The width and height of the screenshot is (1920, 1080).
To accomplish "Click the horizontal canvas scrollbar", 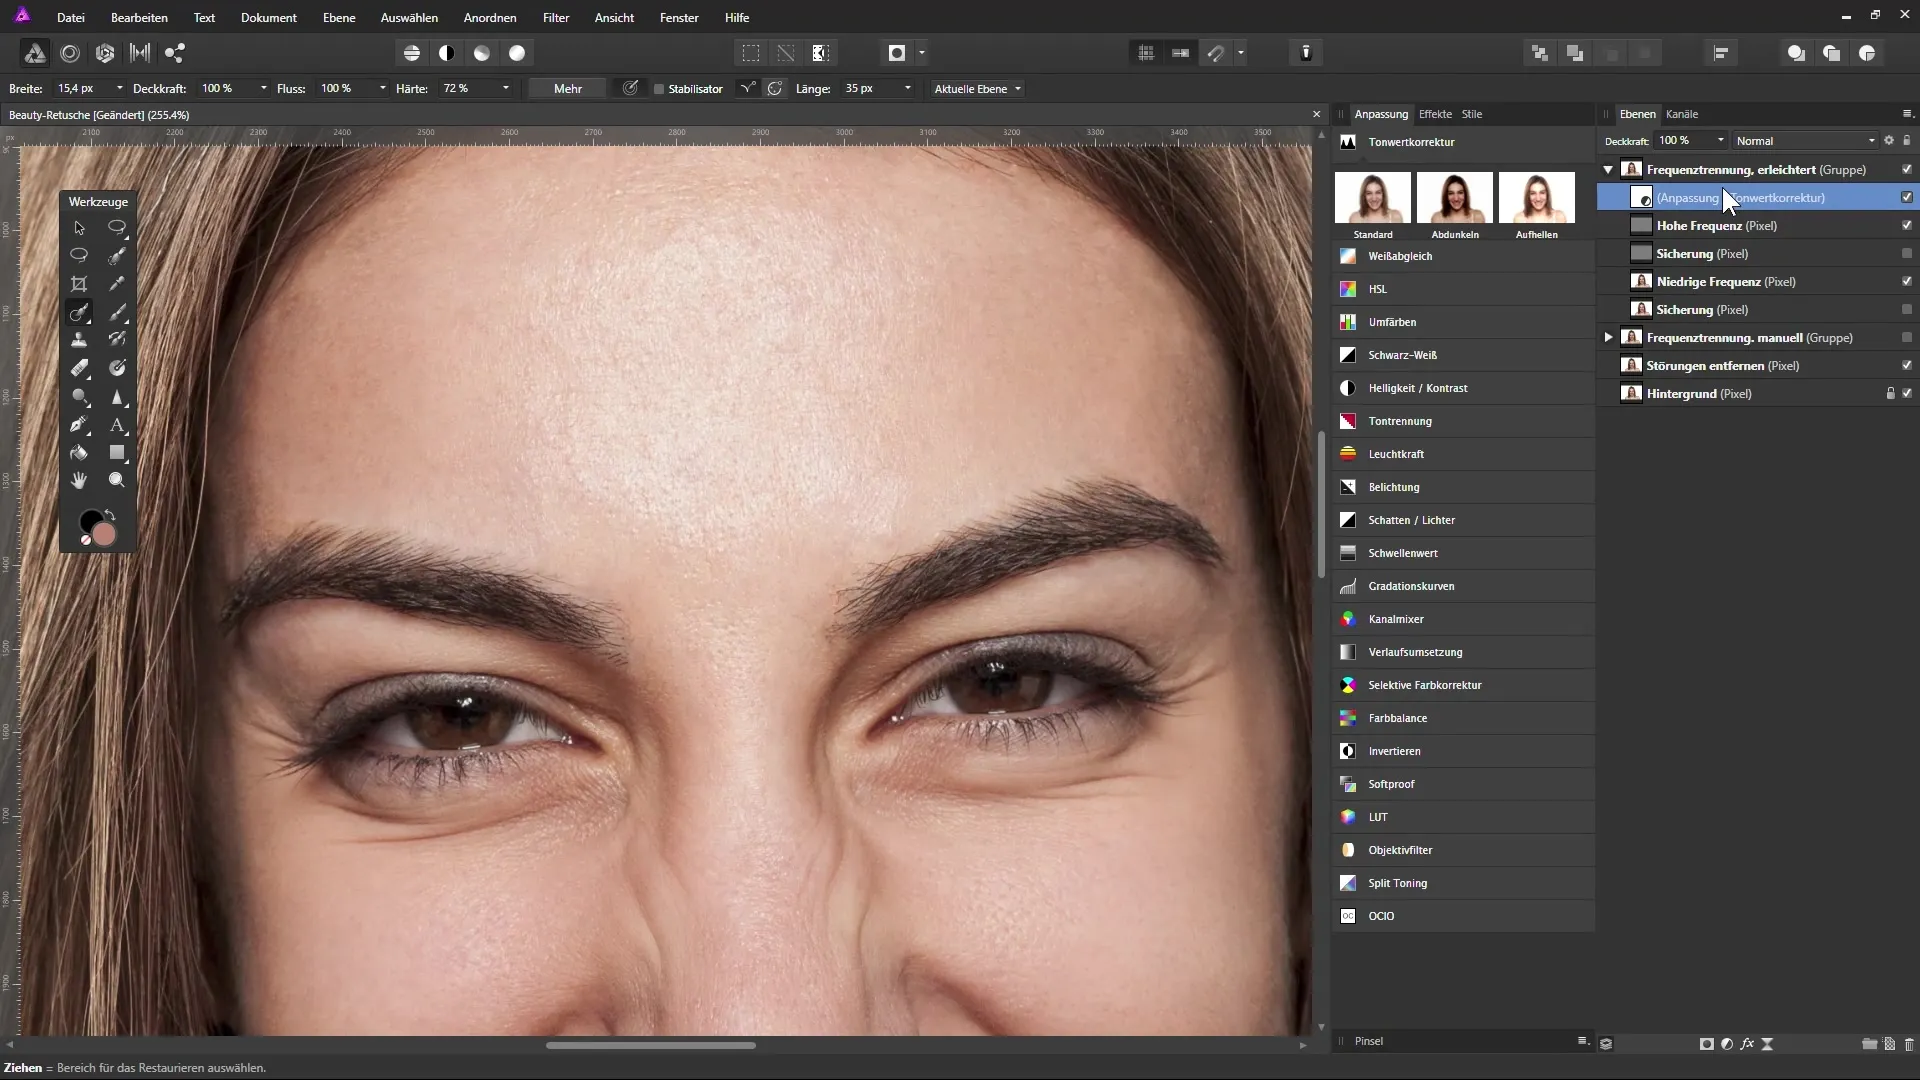I will (x=650, y=1045).
